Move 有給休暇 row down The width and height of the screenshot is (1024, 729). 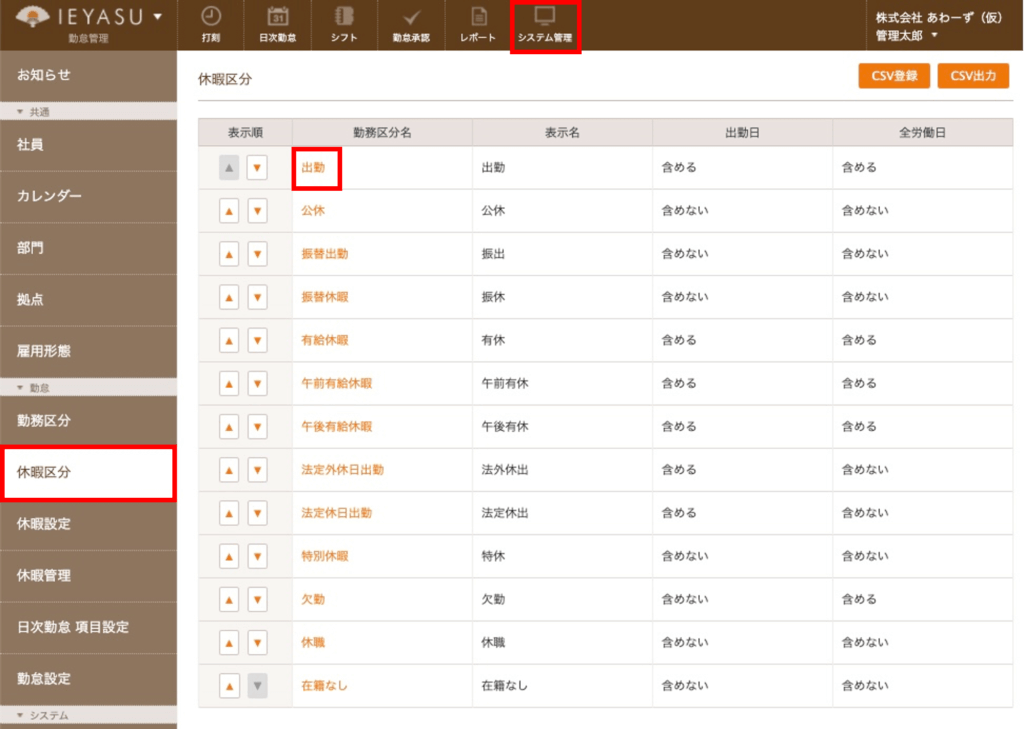coord(257,340)
